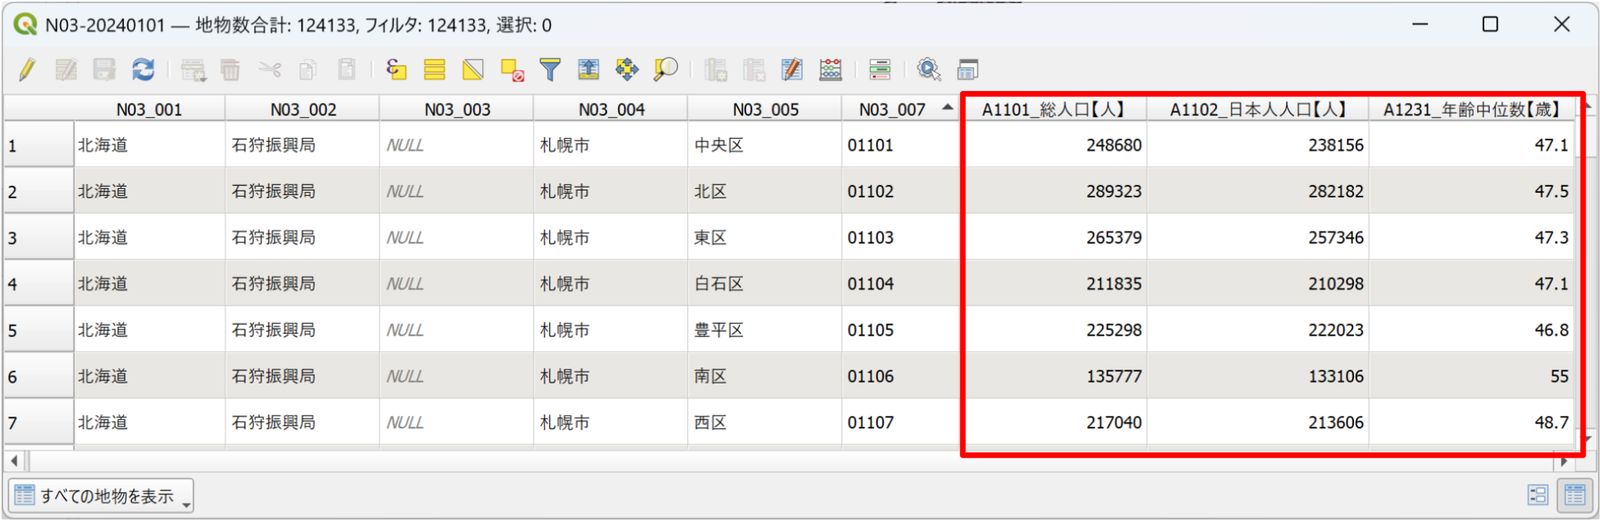
Task: Click the 南区 cell
Action: click(764, 376)
